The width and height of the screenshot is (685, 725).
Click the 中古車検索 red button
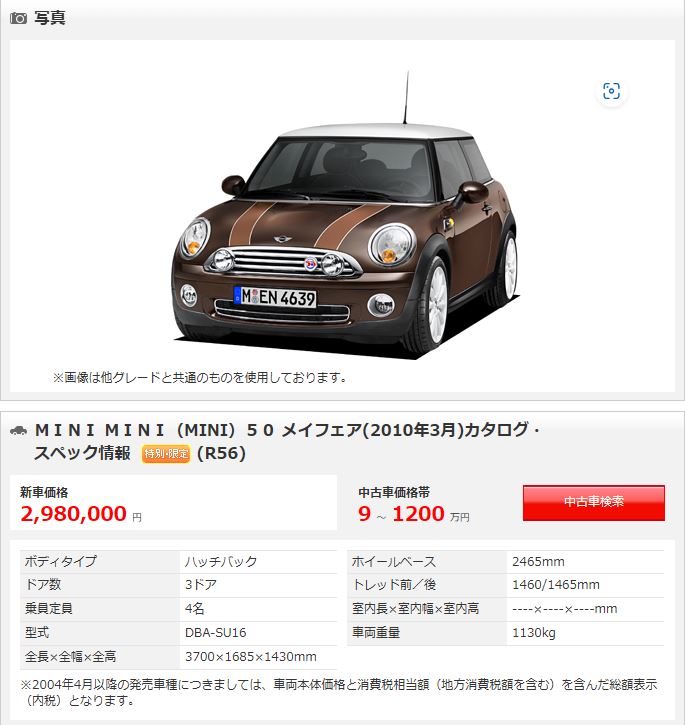pyautogui.click(x=594, y=503)
